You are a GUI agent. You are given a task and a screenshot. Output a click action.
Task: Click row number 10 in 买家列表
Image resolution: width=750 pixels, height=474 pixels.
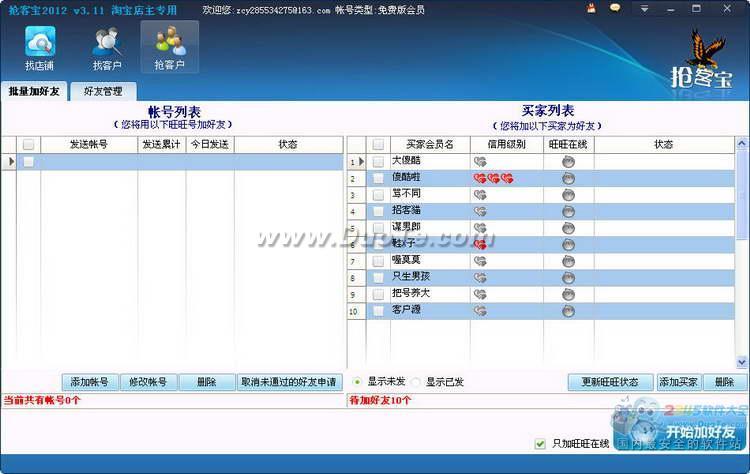pos(353,311)
